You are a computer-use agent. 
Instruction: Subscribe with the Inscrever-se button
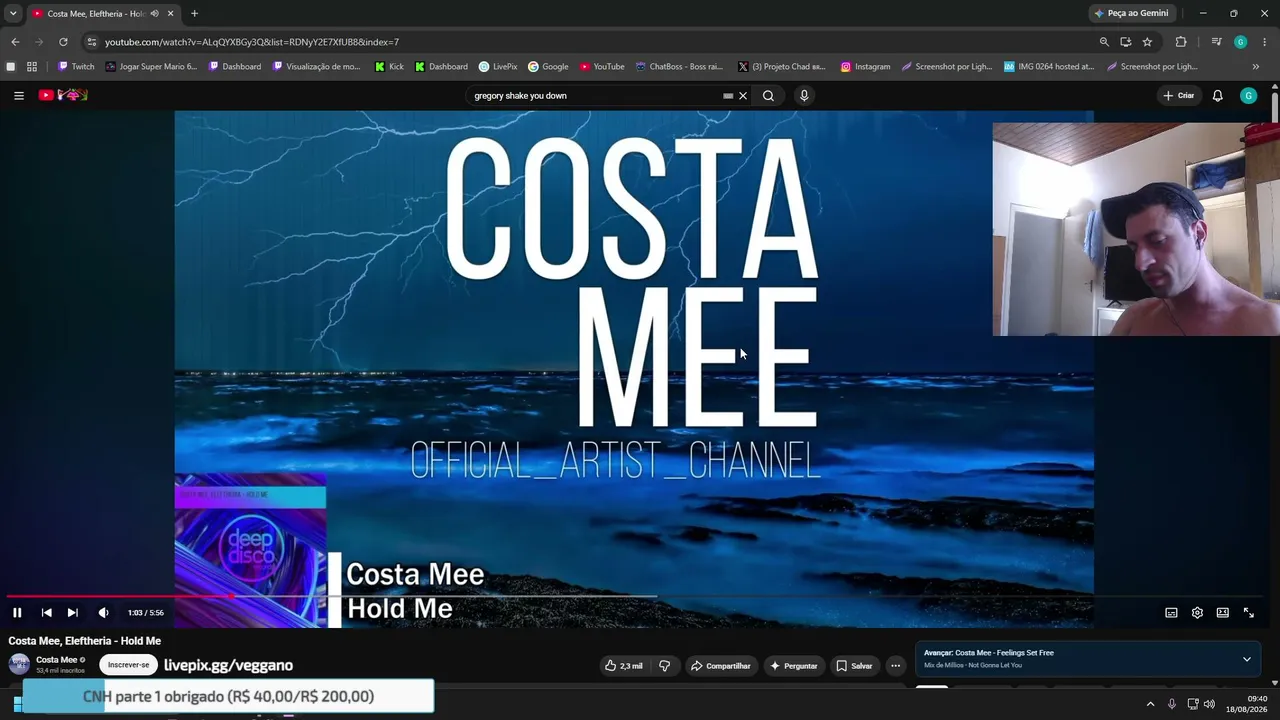click(x=128, y=665)
